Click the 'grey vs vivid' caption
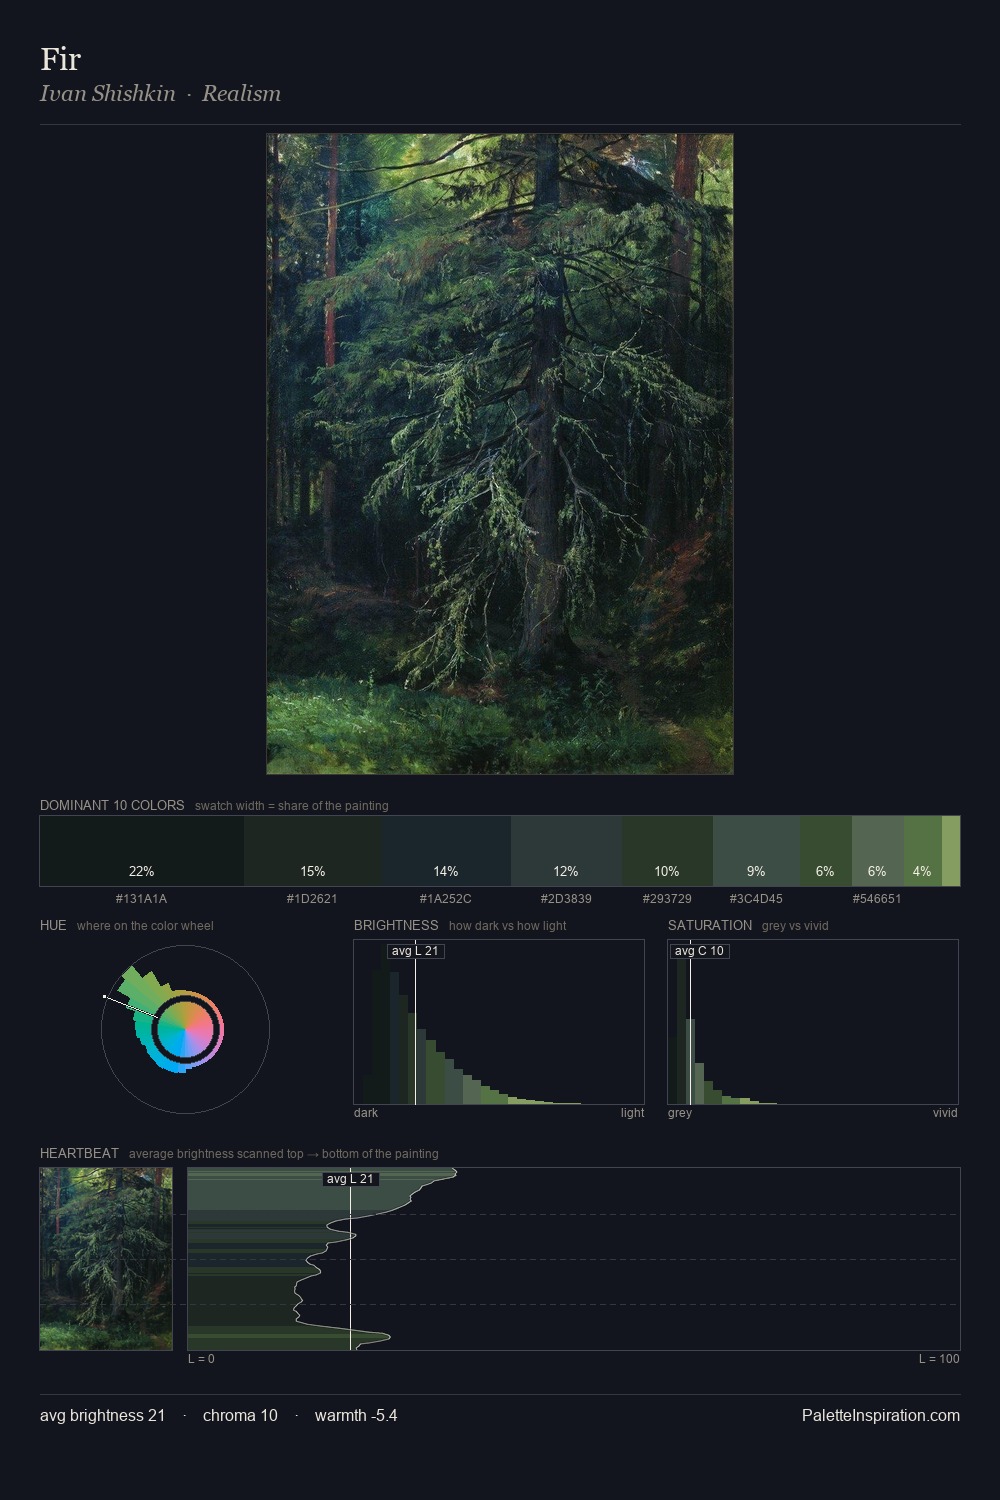Image resolution: width=1000 pixels, height=1500 pixels. pyautogui.click(x=795, y=926)
